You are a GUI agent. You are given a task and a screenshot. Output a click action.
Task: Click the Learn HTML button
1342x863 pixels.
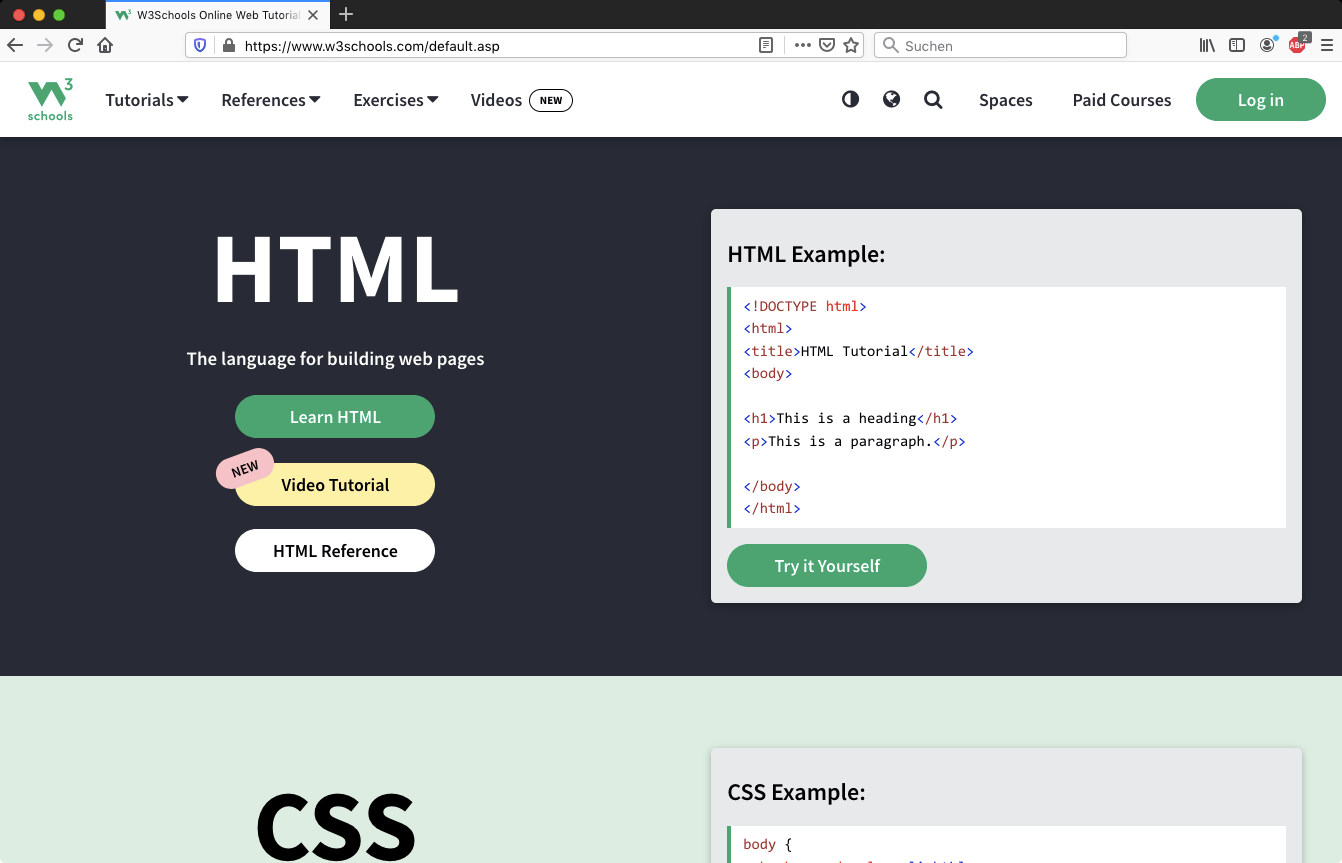[x=335, y=417]
